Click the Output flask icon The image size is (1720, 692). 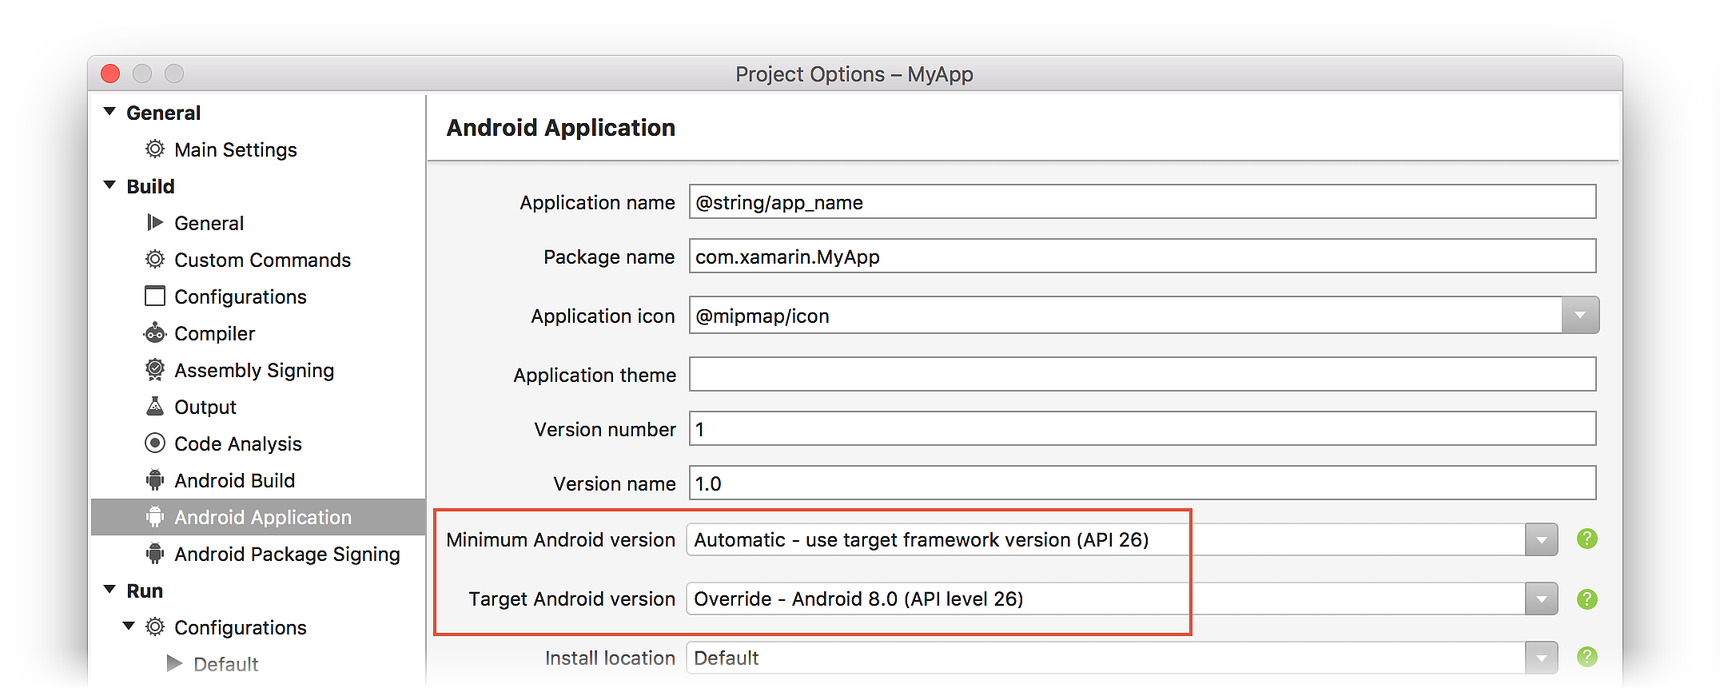(x=155, y=406)
